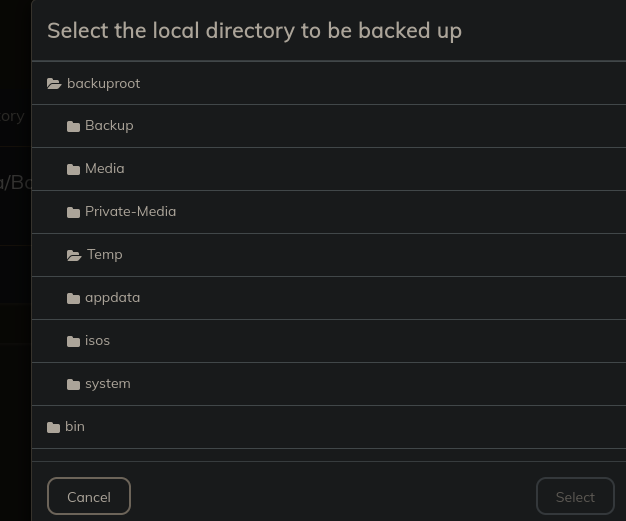Click the appdata folder icon
Screen dimensions: 626x521
point(73,298)
